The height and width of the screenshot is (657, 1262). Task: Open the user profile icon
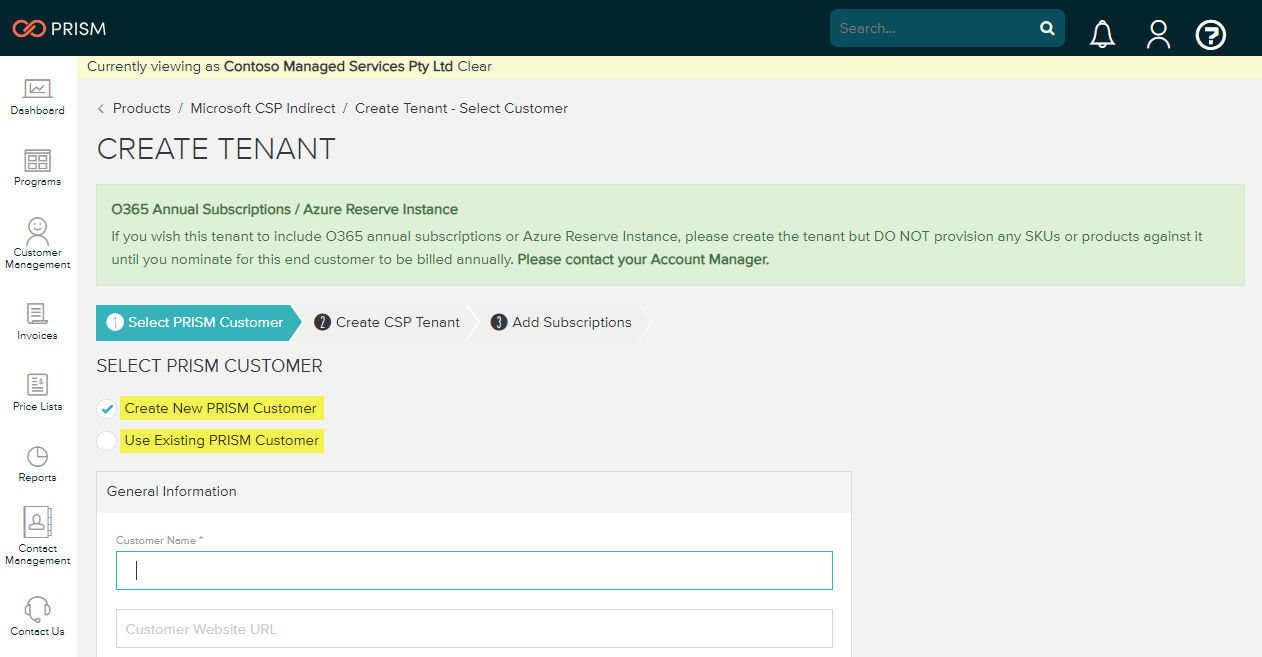click(x=1158, y=35)
